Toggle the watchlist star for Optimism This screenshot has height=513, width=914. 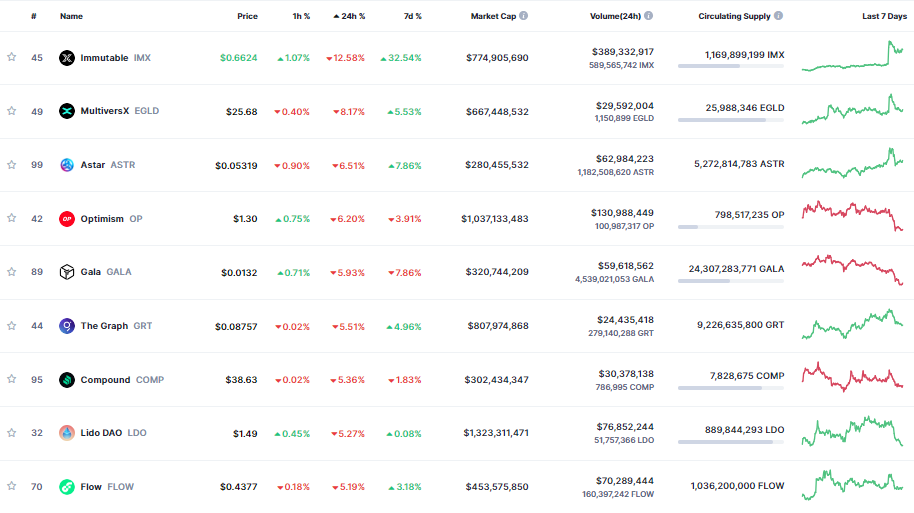point(12,219)
